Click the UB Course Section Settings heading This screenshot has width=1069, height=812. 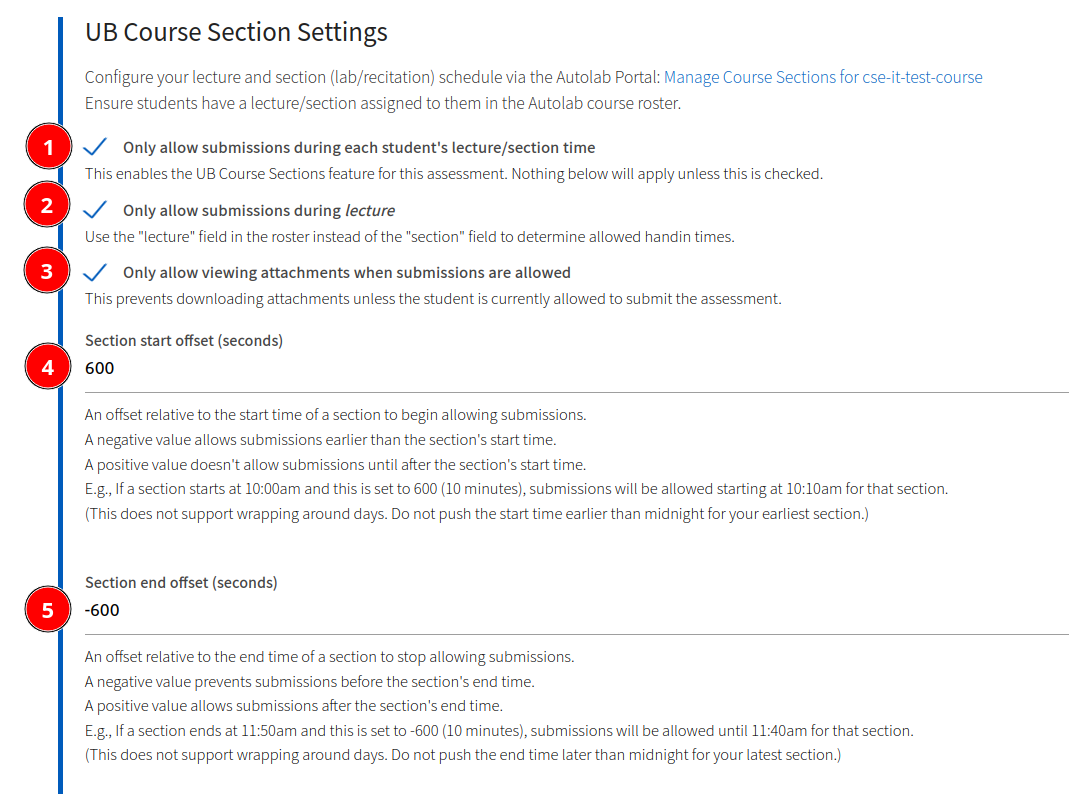[x=236, y=32]
